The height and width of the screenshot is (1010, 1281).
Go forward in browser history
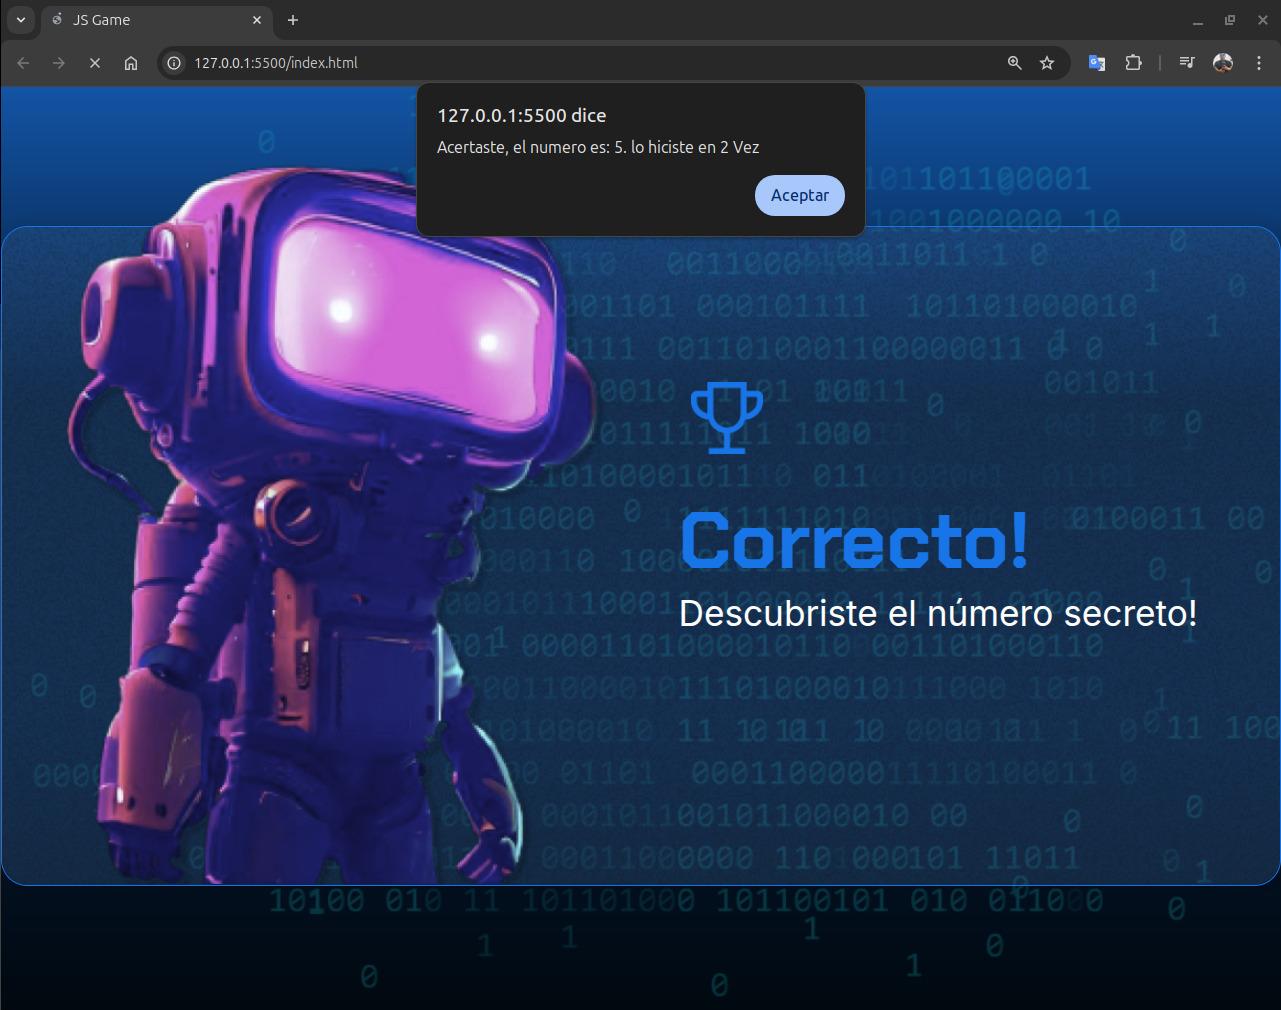[x=59, y=63]
